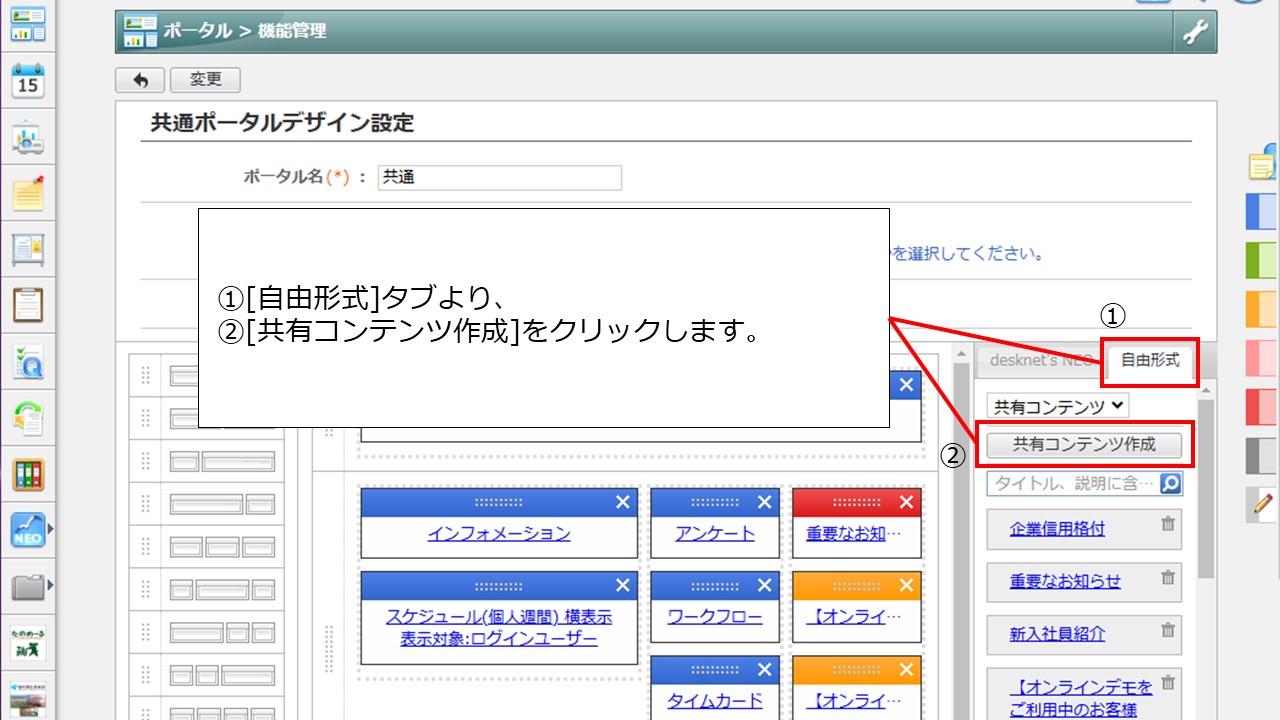This screenshot has width=1280, height=720.
Task: Open the truncated 重要なお知… link in red panel
Action: (x=854, y=534)
